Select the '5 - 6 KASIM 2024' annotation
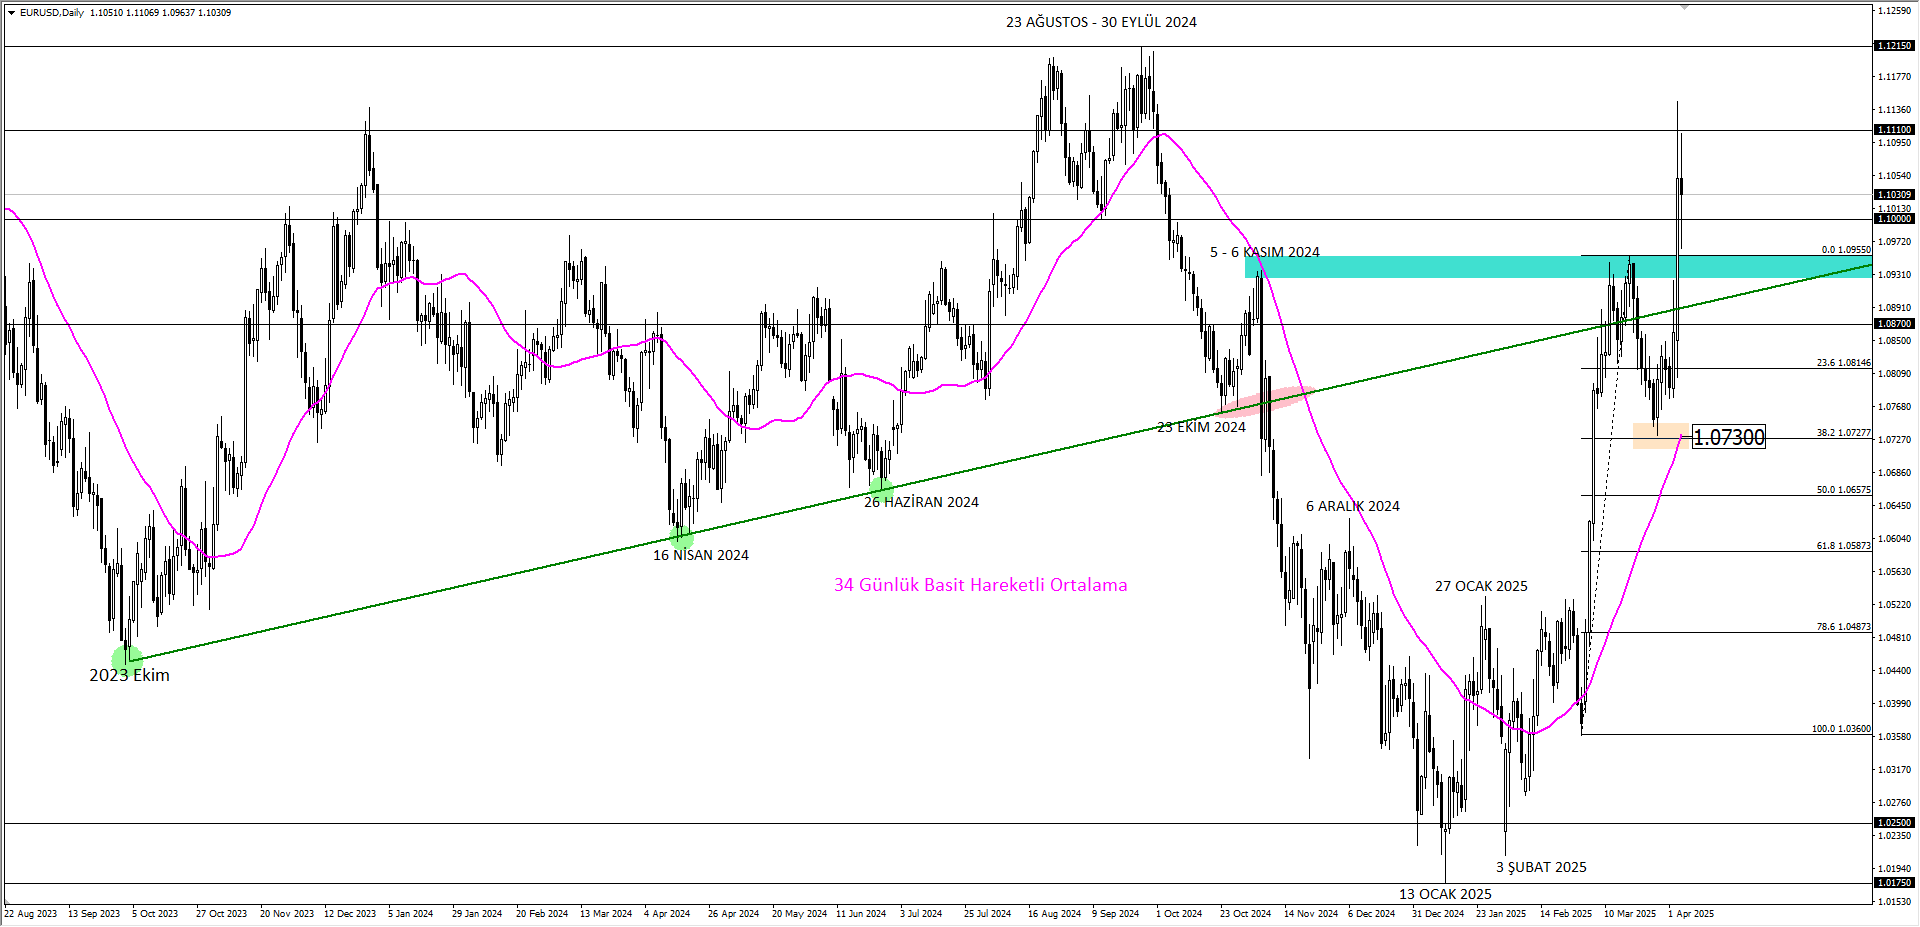1920x927 pixels. [1265, 252]
